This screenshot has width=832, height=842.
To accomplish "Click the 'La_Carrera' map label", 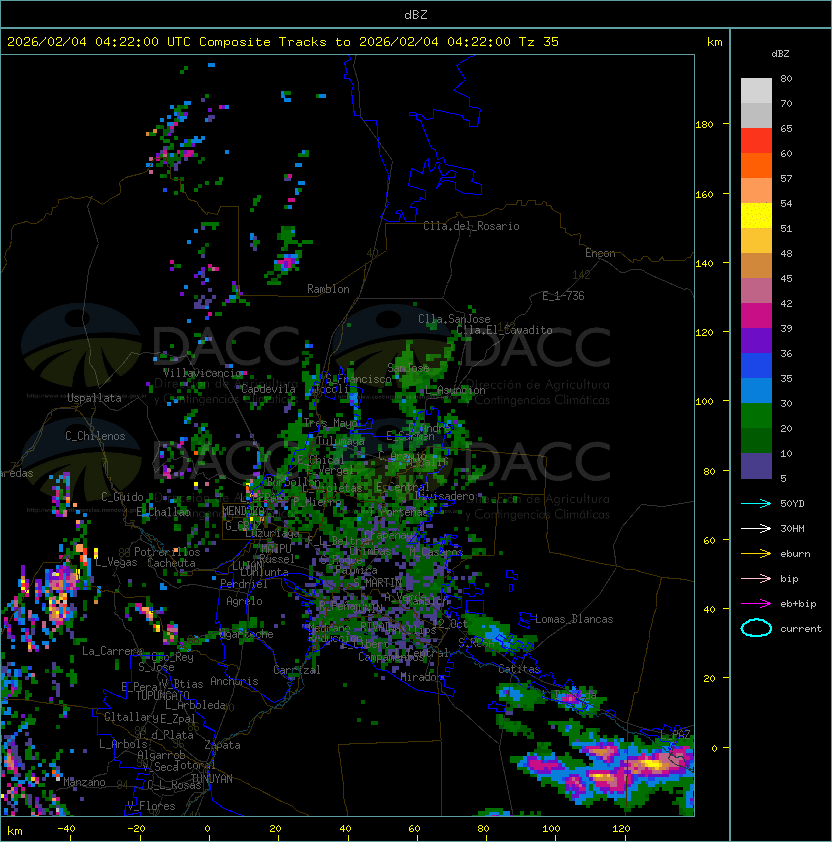I will (x=112, y=651).
